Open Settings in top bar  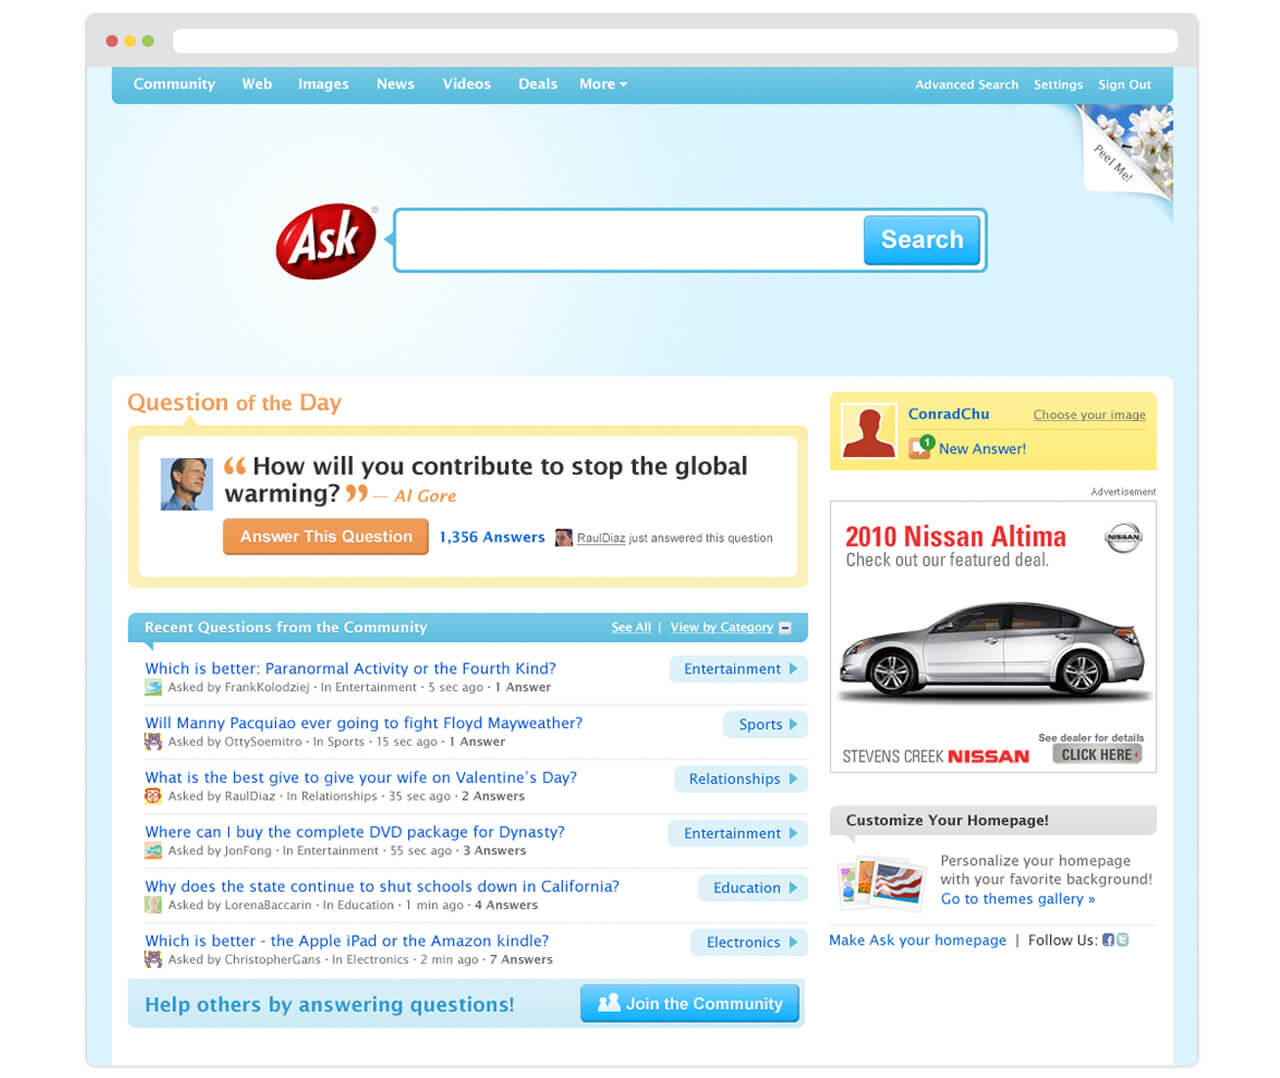[x=1058, y=85]
